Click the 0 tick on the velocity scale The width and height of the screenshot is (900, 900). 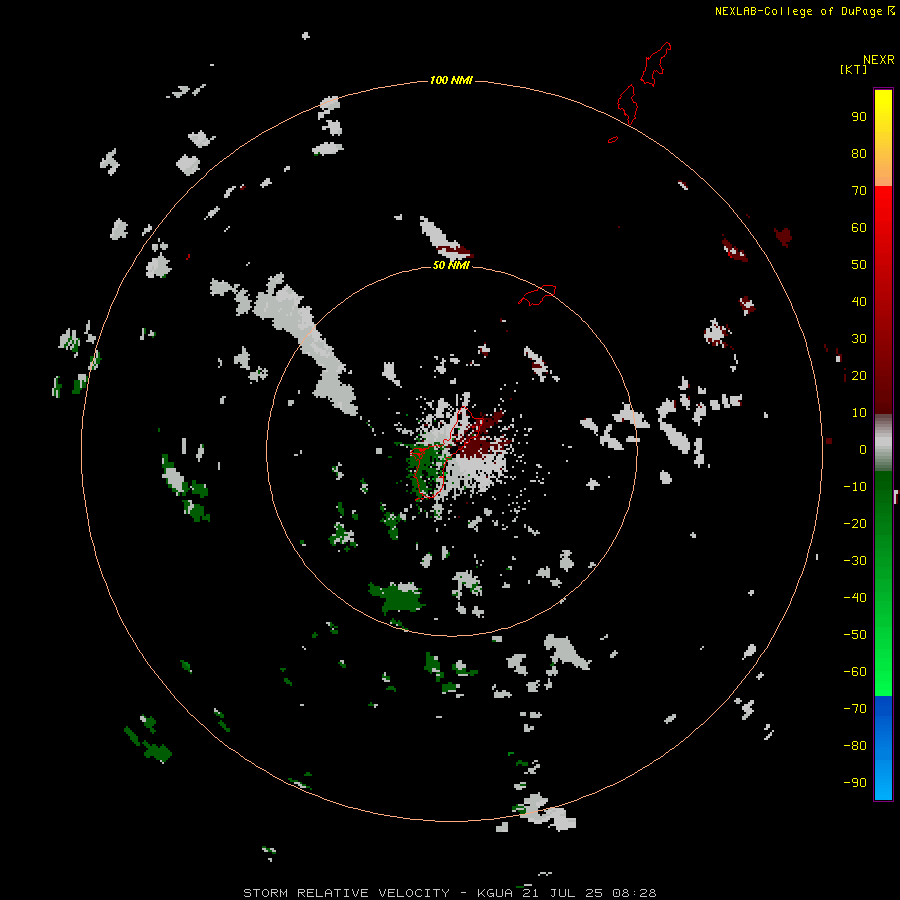click(x=863, y=450)
